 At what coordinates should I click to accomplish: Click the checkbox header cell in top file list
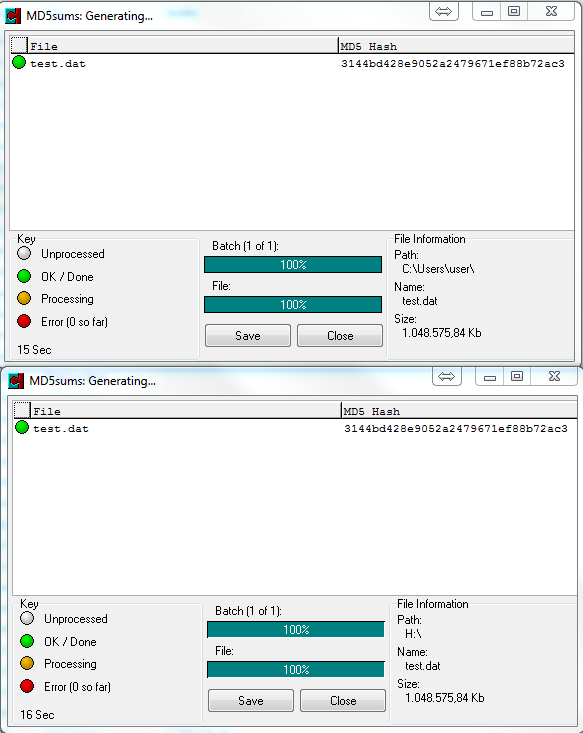(19, 45)
